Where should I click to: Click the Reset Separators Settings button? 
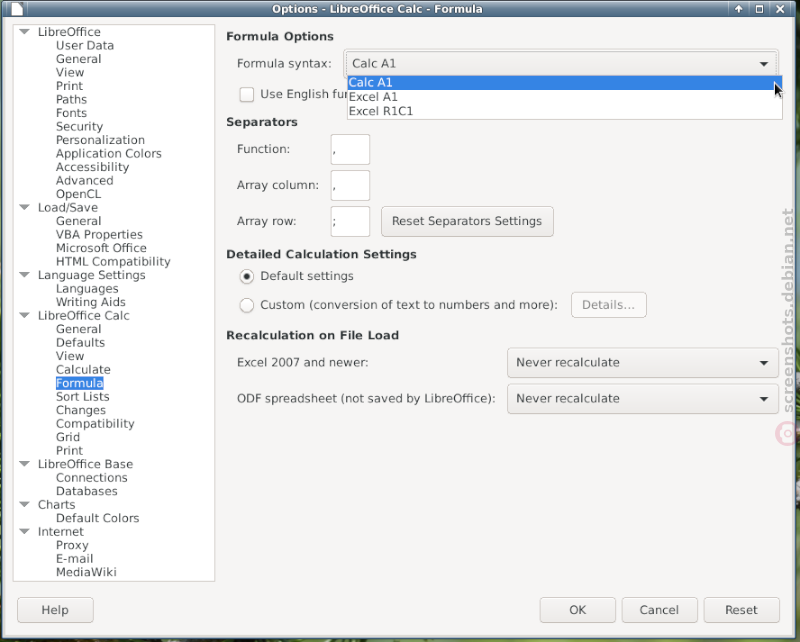click(467, 221)
